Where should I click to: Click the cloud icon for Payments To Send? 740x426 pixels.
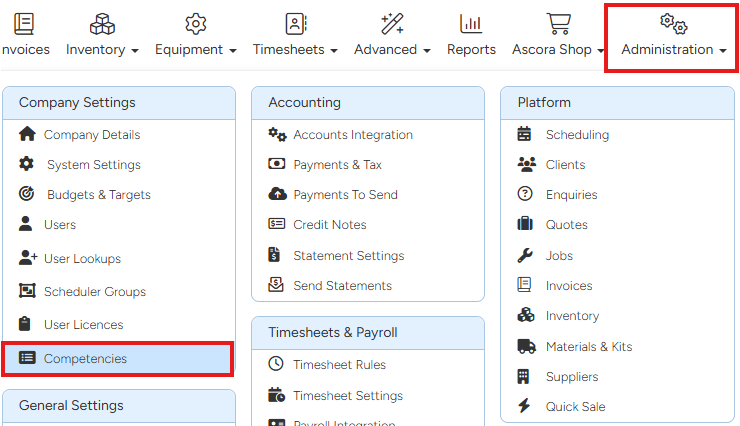point(277,195)
